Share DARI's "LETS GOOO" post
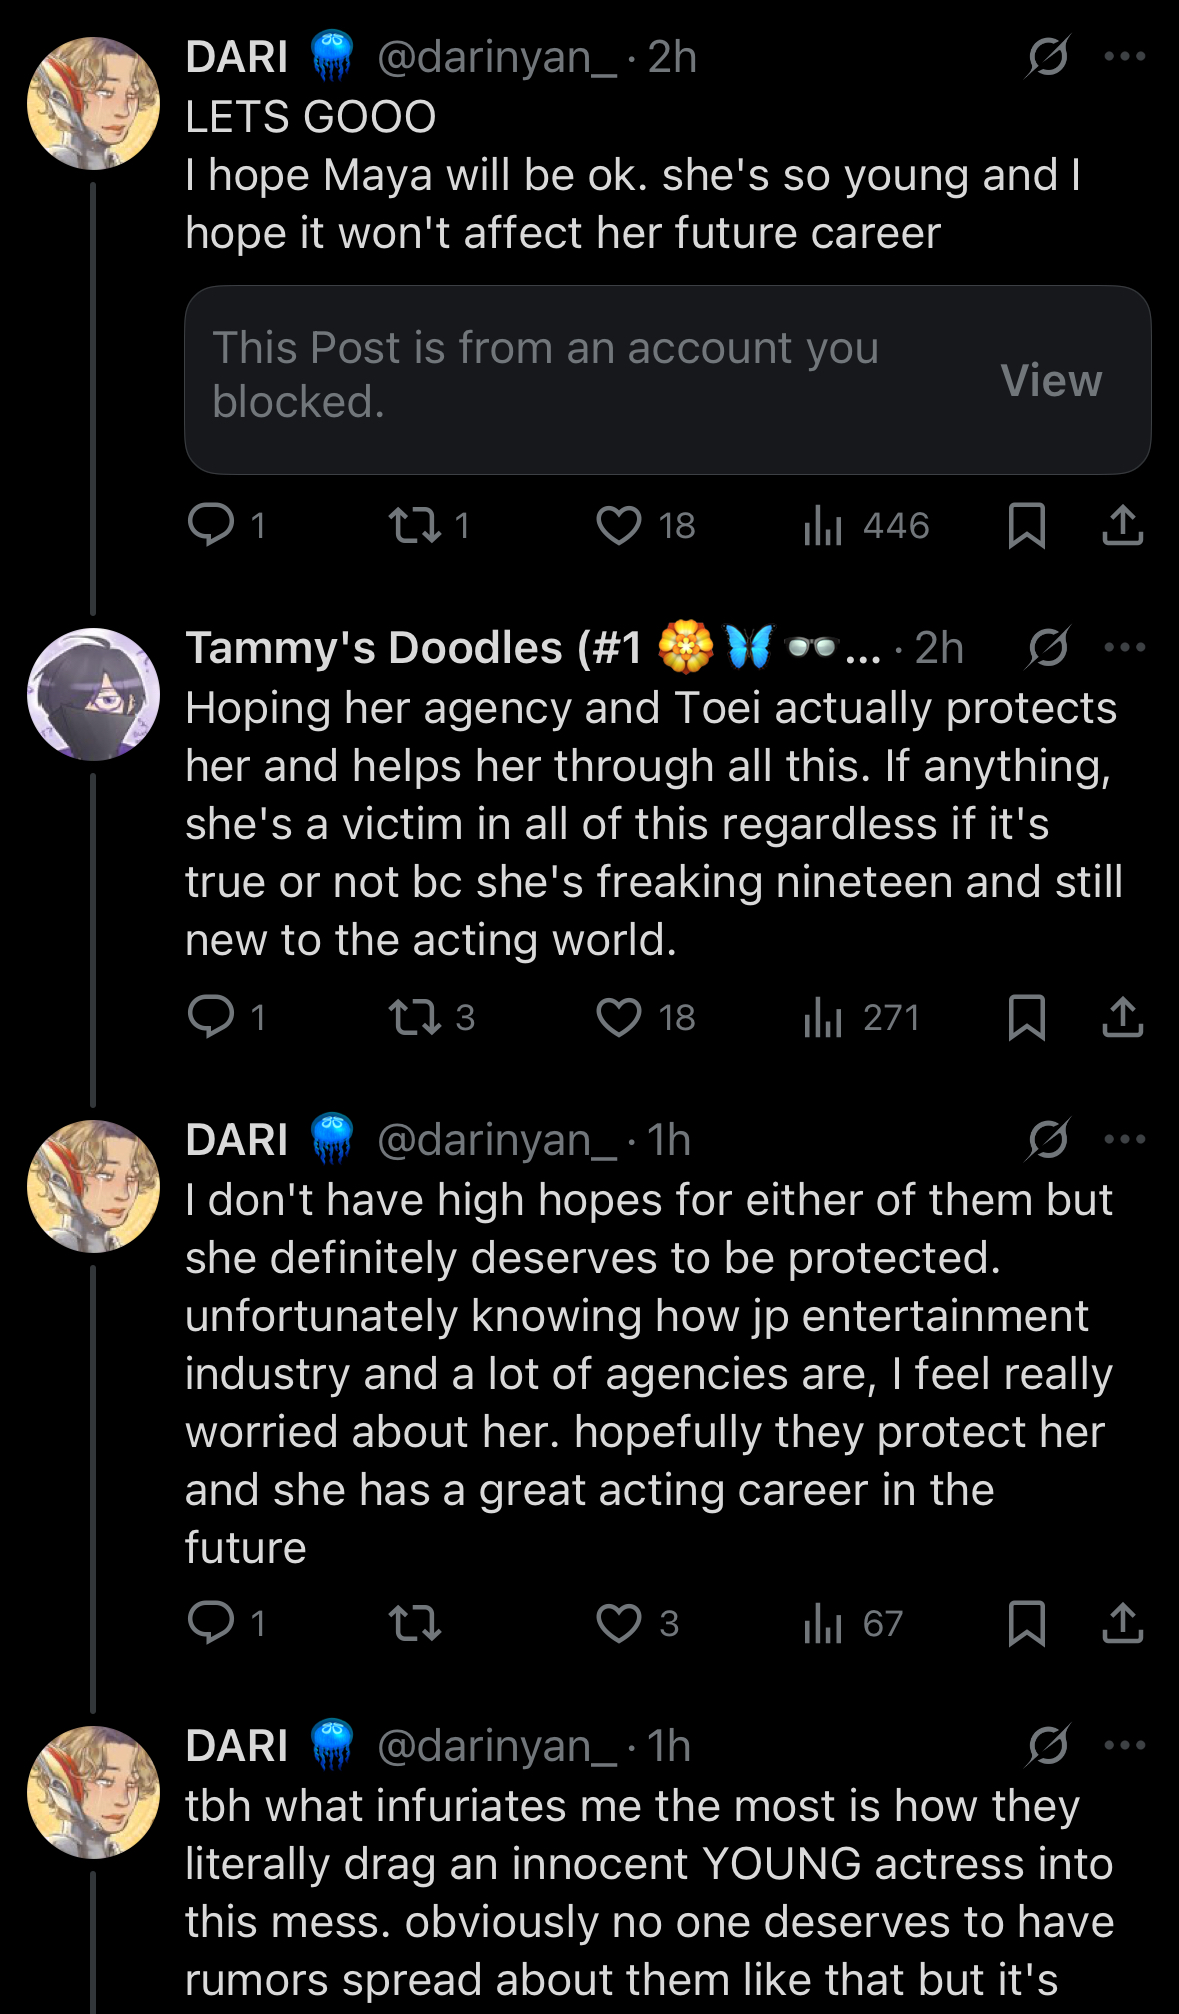 [1122, 525]
